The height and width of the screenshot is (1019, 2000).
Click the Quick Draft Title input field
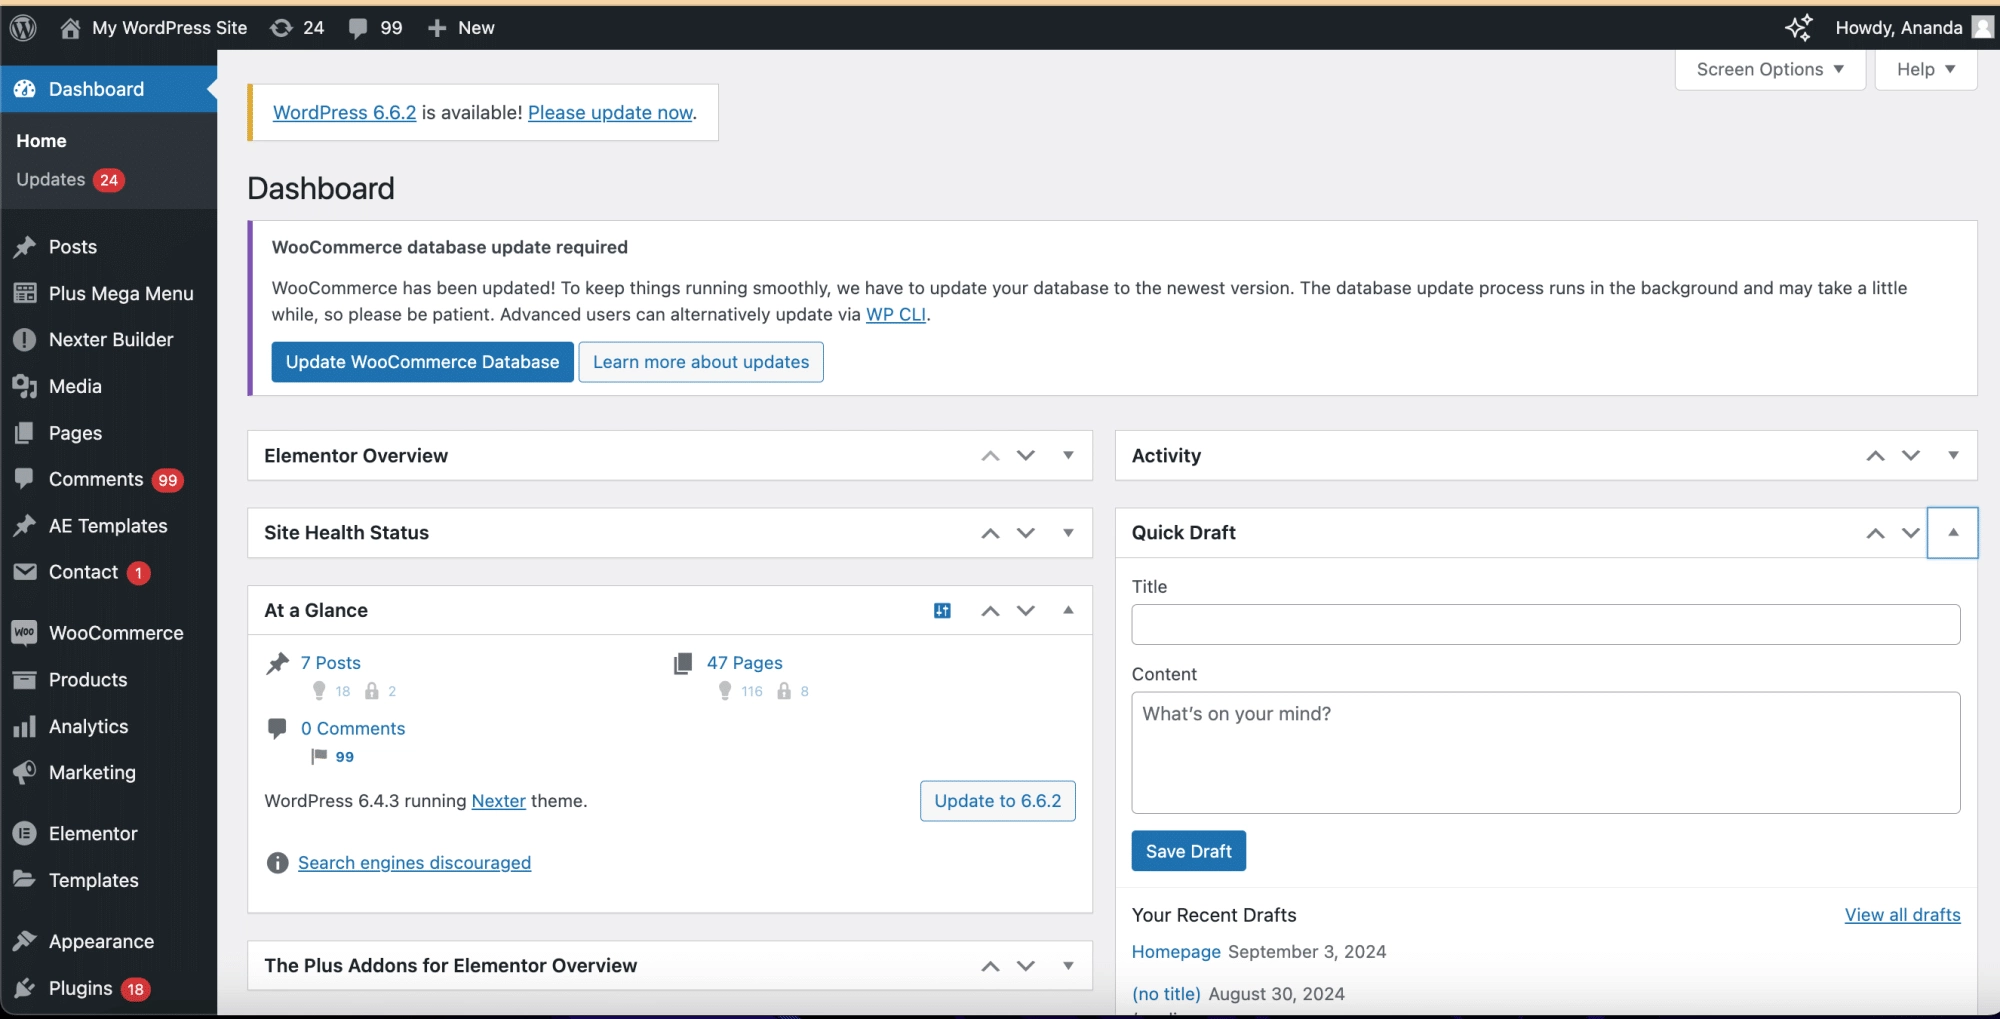1545,624
